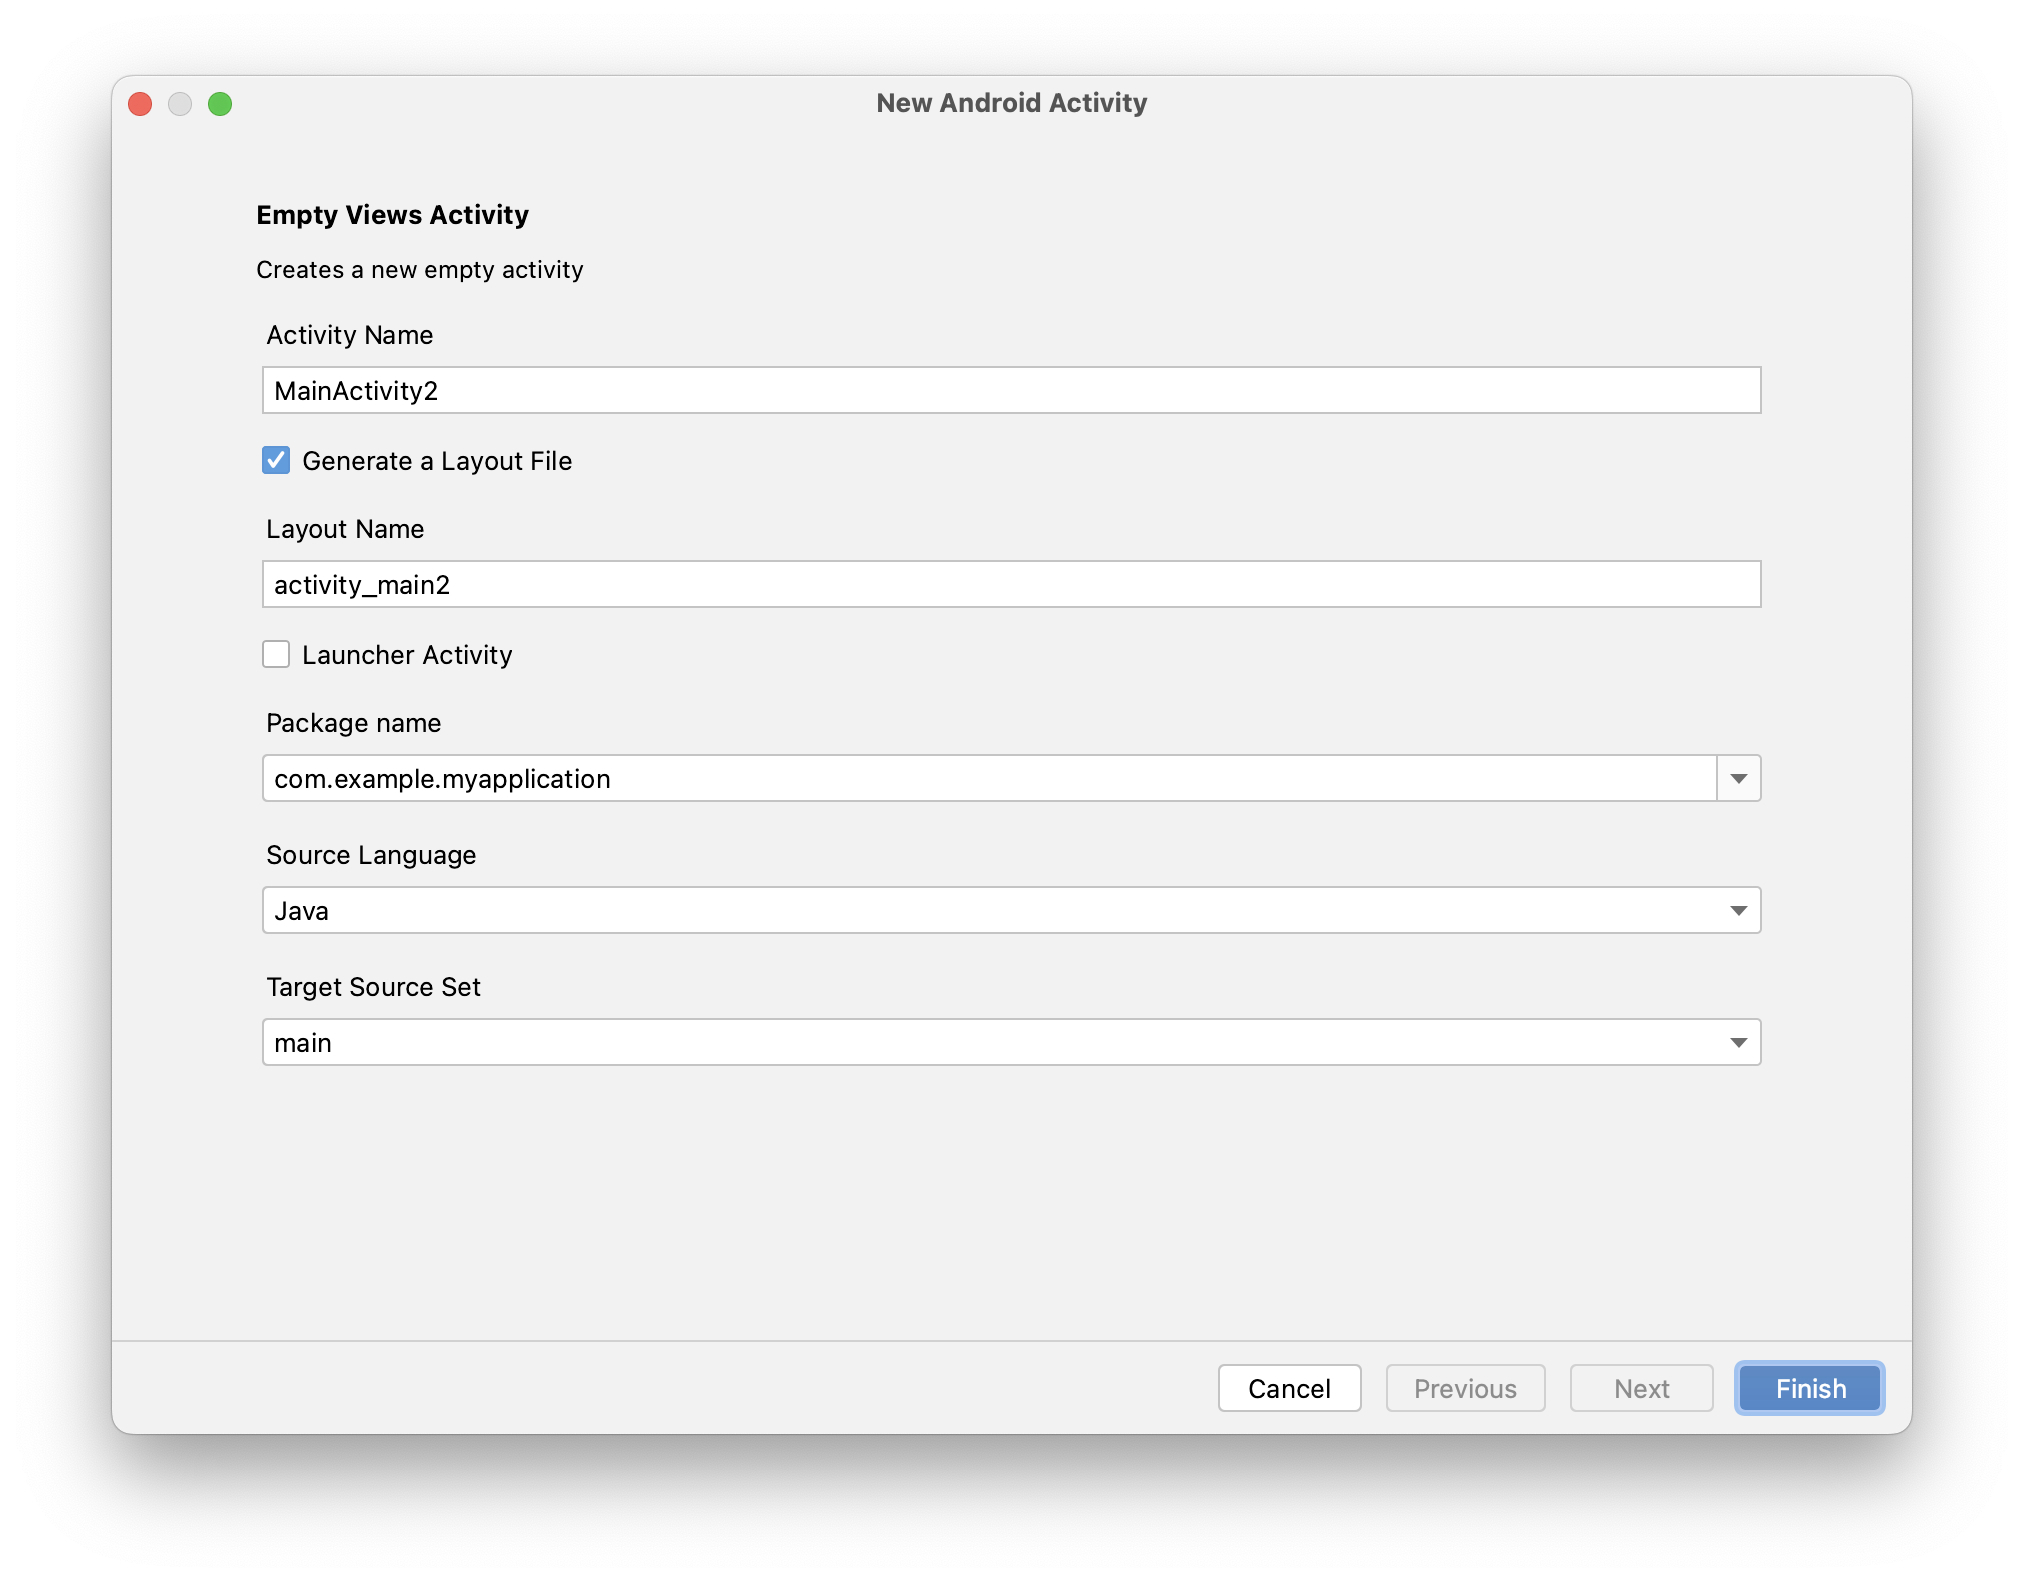The image size is (2024, 1582).
Task: Click the Package name text field
Action: [x=989, y=778]
